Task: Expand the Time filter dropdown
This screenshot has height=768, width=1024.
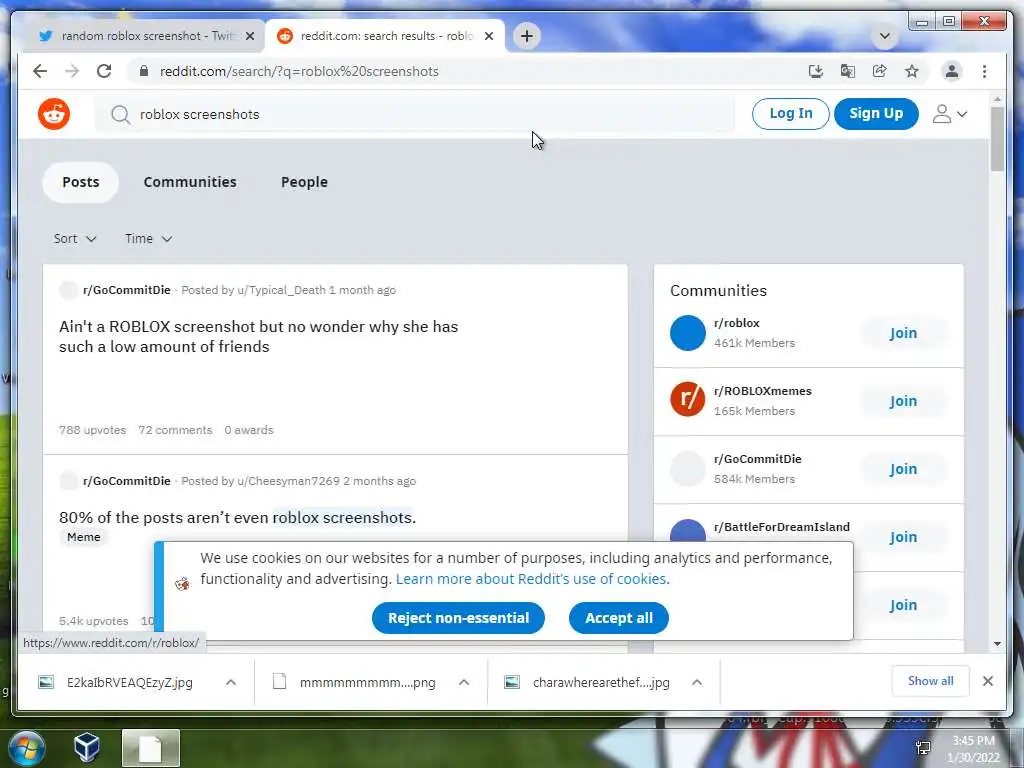Action: (149, 239)
